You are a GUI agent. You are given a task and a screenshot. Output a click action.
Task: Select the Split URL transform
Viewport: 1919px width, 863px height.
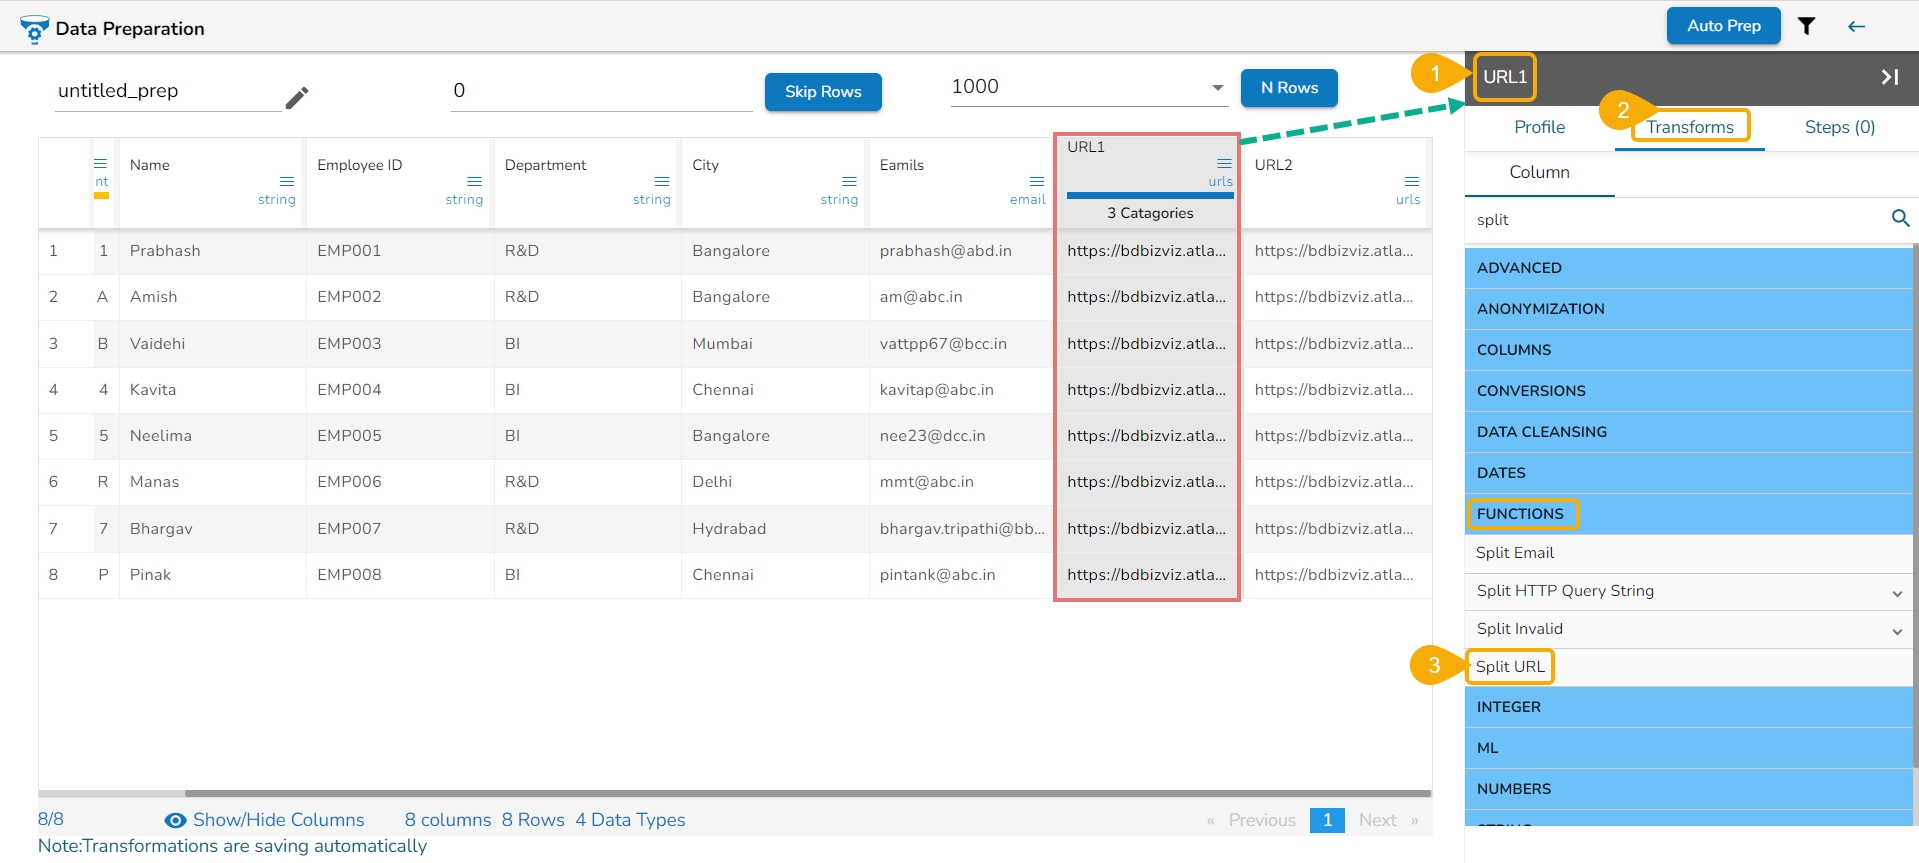(x=1510, y=667)
